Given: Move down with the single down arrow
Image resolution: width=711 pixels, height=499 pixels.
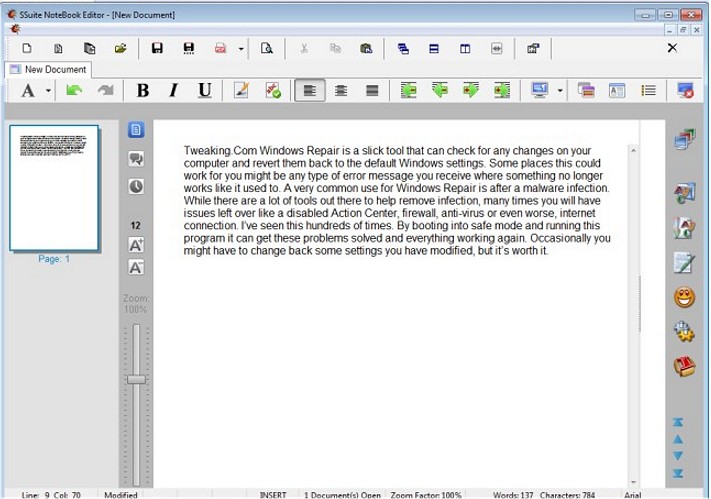Looking at the screenshot, I should [x=678, y=456].
